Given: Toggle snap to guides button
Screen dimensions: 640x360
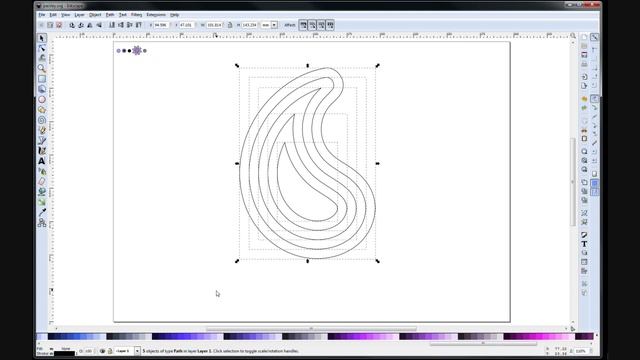Looking at the screenshot, I should click(x=594, y=192).
